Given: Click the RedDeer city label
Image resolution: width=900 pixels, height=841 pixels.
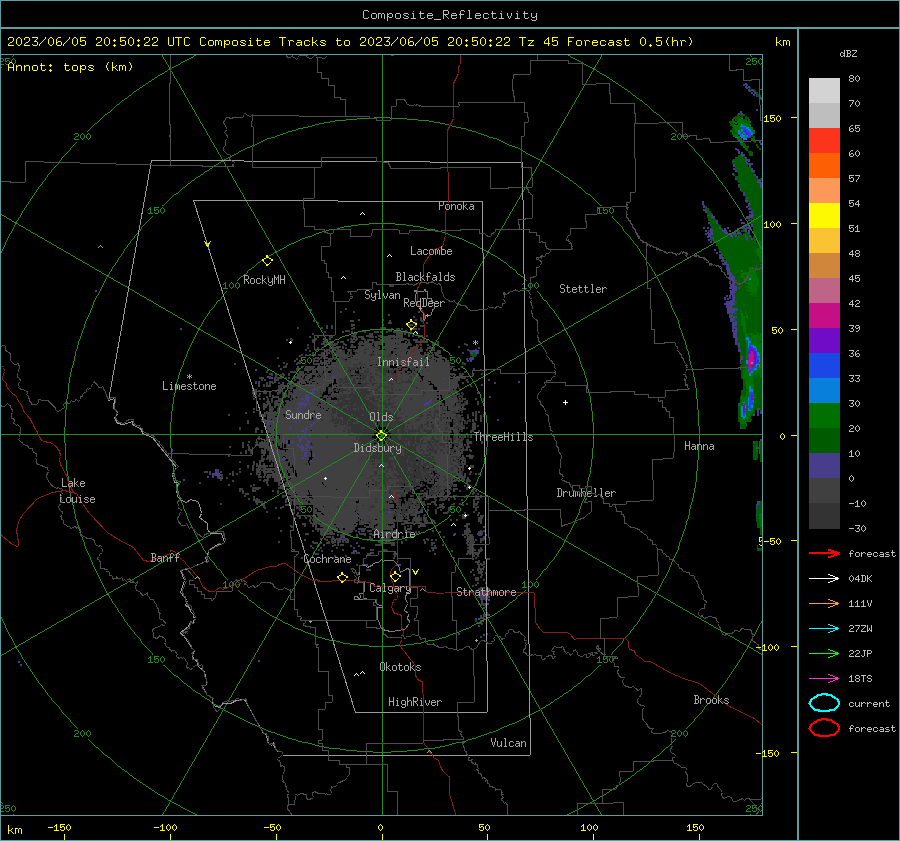Looking at the screenshot, I should tap(424, 303).
